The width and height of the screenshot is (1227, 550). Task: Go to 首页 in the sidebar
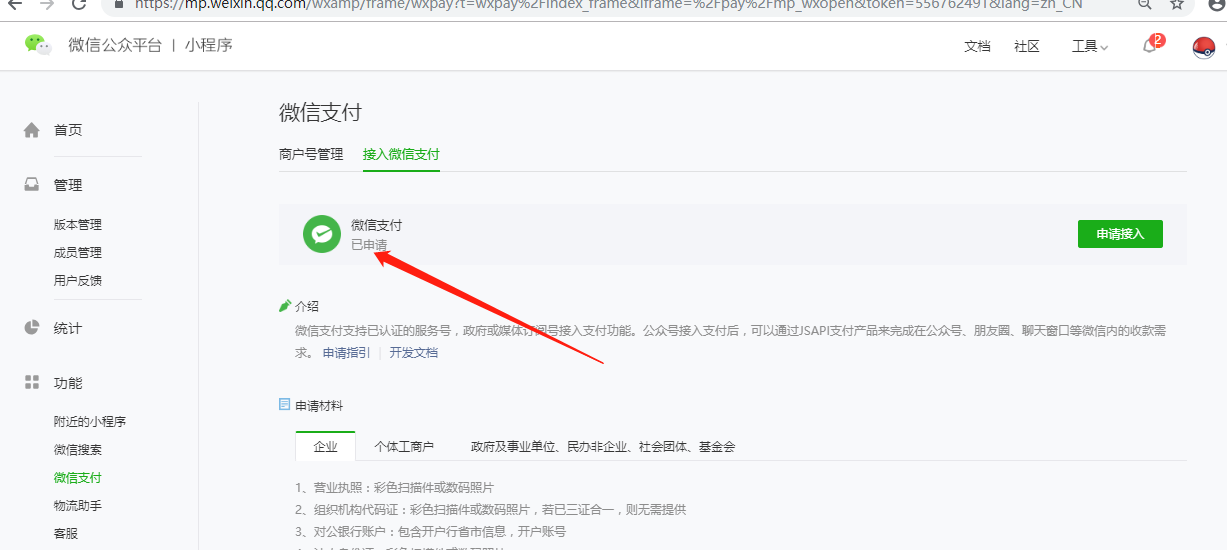[x=68, y=130]
